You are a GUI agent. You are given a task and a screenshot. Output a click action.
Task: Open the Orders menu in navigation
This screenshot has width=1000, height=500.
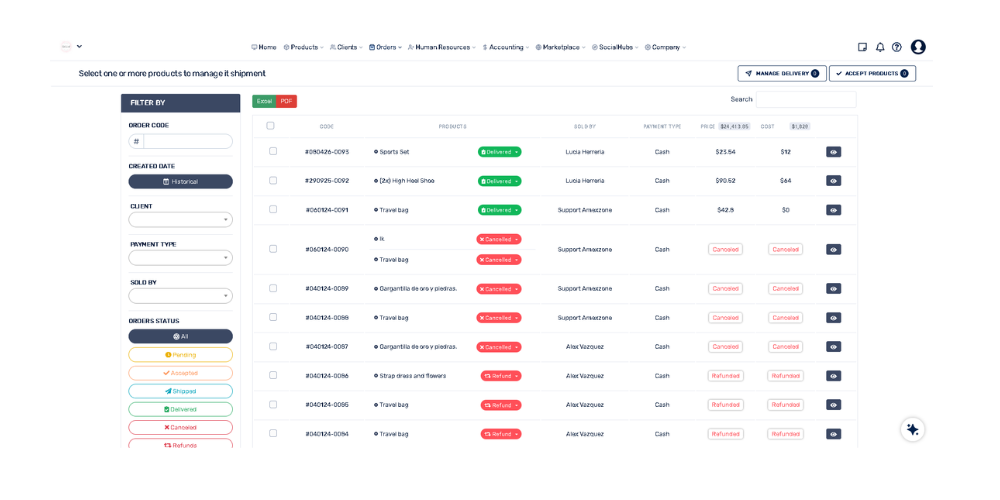coord(385,47)
